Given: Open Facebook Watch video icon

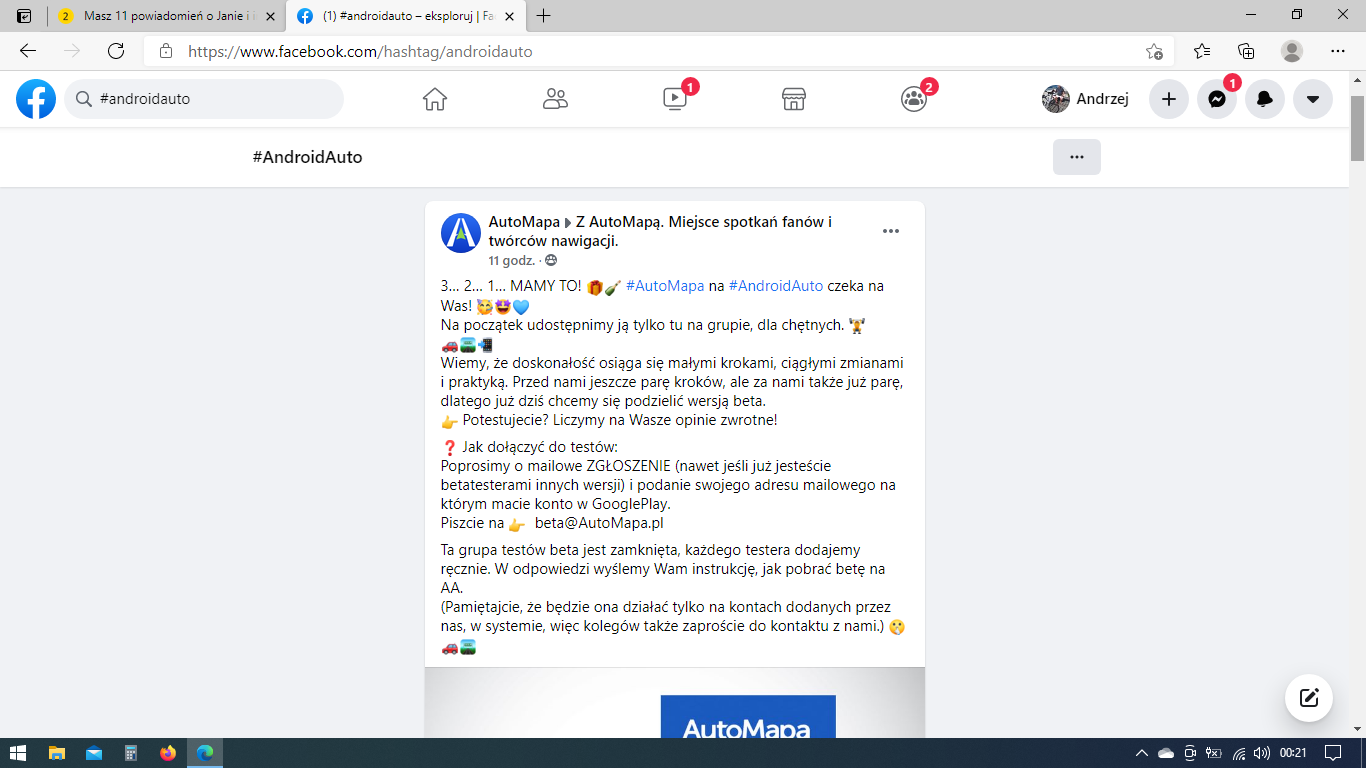Looking at the screenshot, I should pyautogui.click(x=675, y=99).
